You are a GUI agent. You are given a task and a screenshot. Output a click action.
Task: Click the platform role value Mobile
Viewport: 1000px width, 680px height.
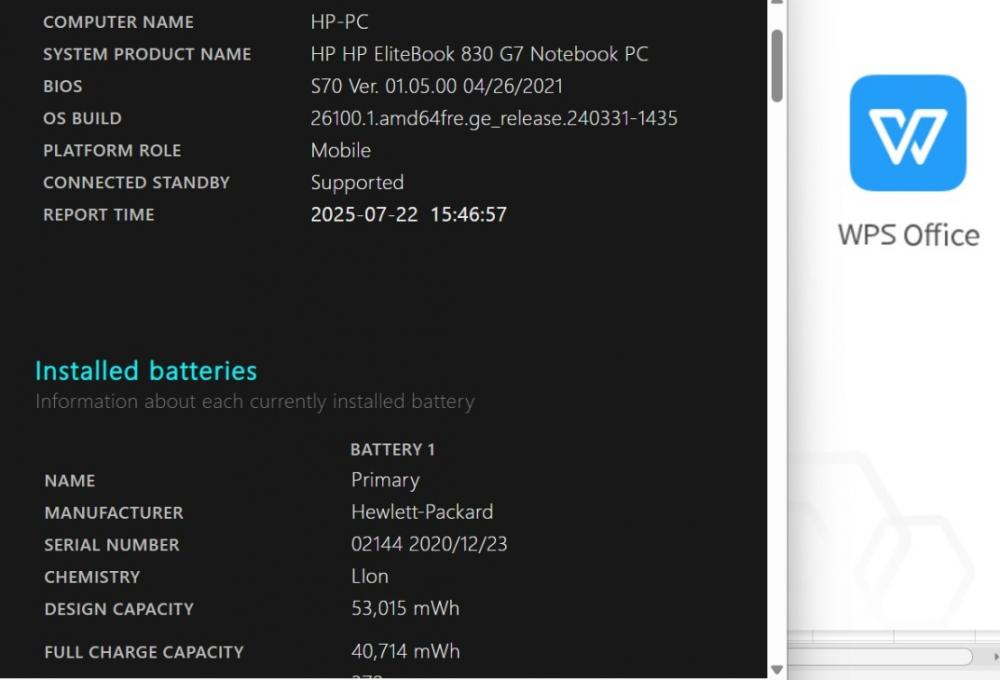341,151
